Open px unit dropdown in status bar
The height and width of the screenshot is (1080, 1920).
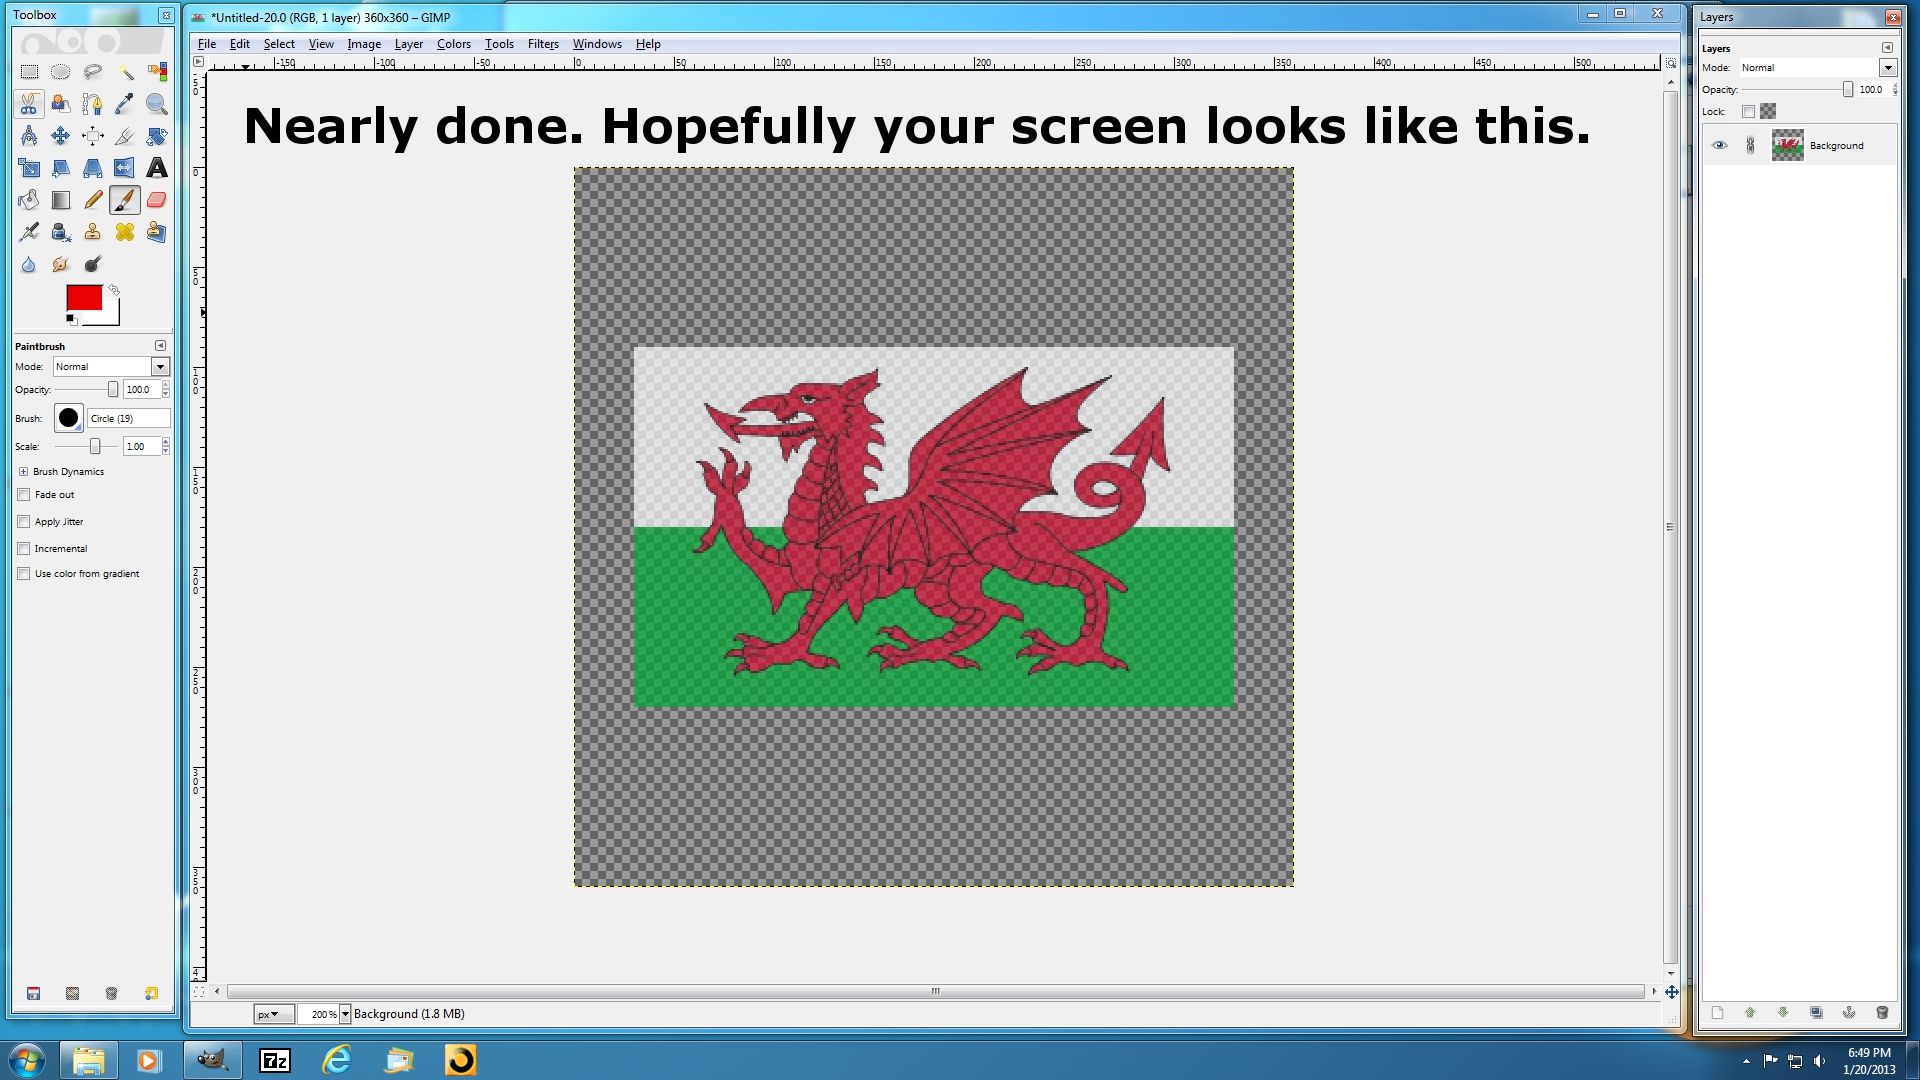point(273,1014)
